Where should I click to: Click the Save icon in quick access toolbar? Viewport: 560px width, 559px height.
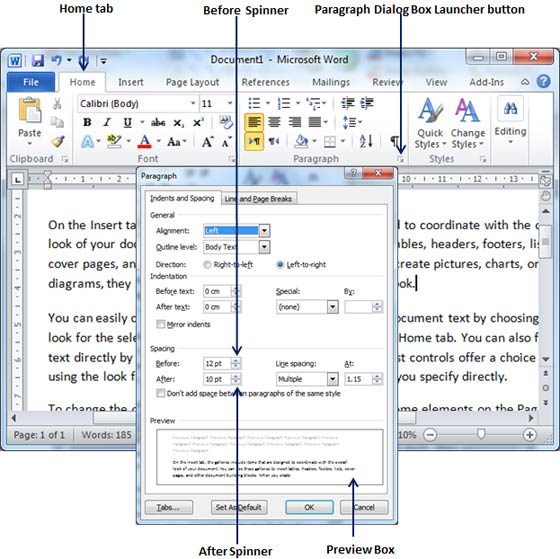click(38, 60)
